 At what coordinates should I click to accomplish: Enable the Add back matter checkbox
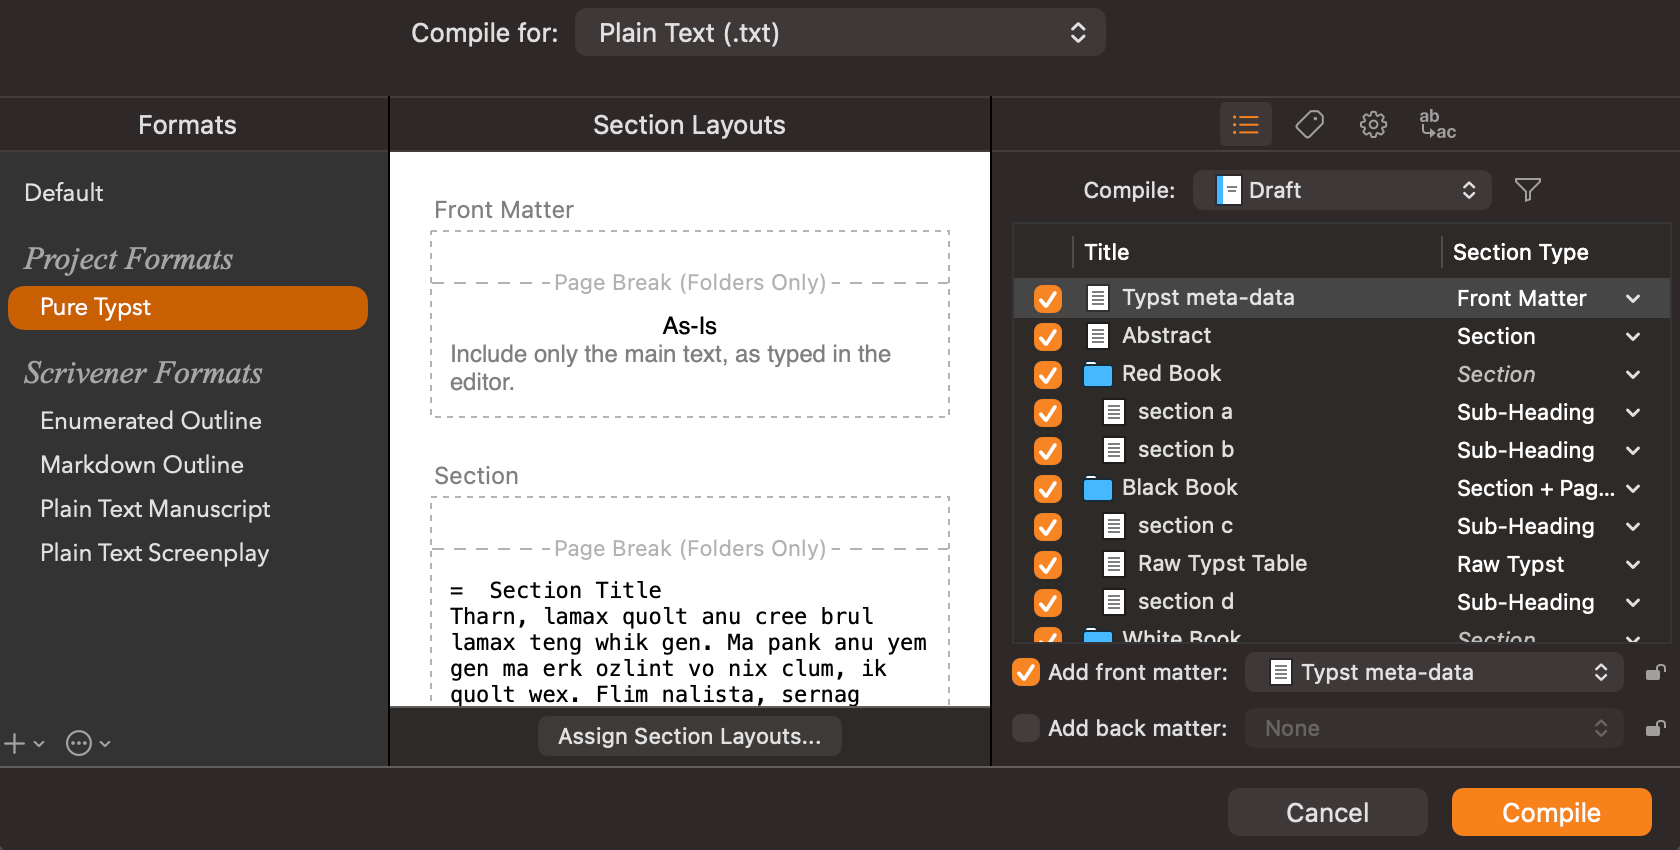point(1026,728)
